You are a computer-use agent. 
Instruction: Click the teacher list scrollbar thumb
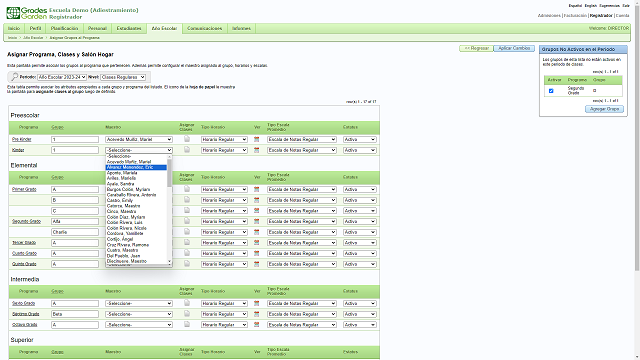[169, 173]
